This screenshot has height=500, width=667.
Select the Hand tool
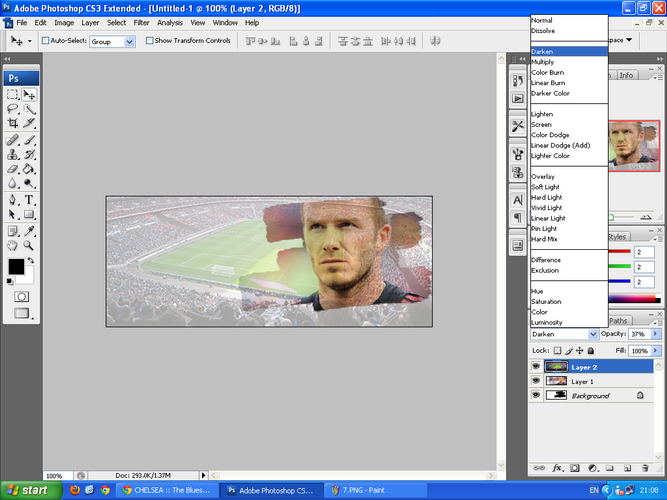coord(13,244)
